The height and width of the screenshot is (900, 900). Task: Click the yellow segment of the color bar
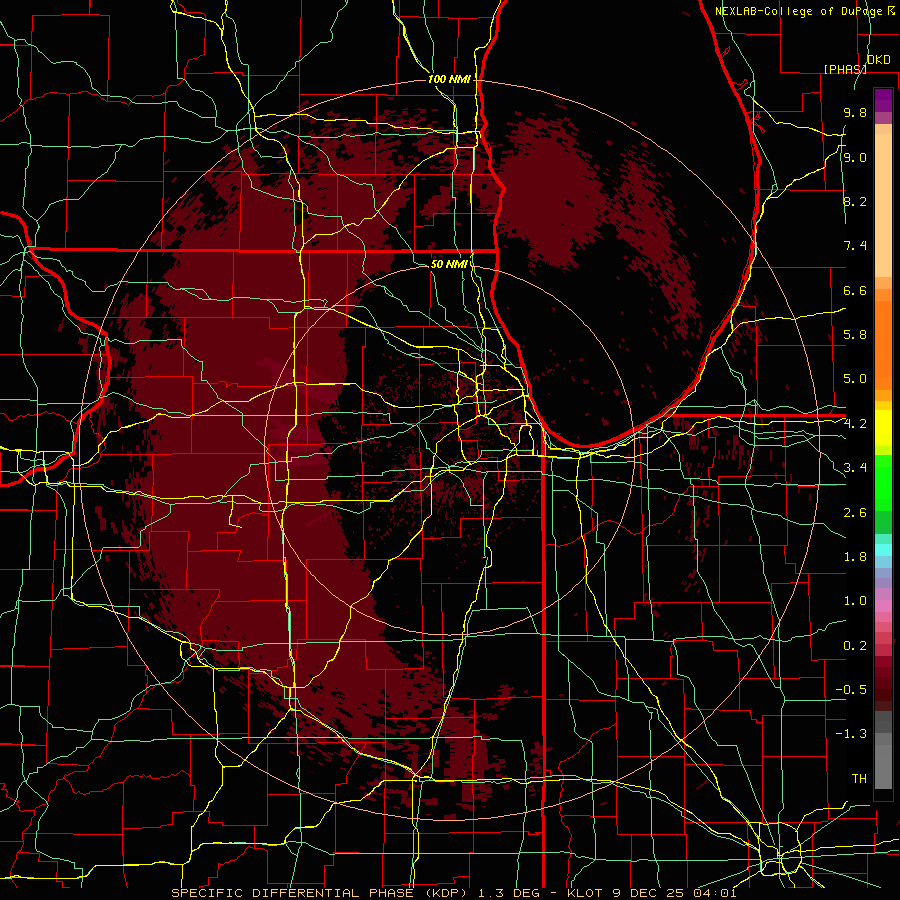coord(883,428)
